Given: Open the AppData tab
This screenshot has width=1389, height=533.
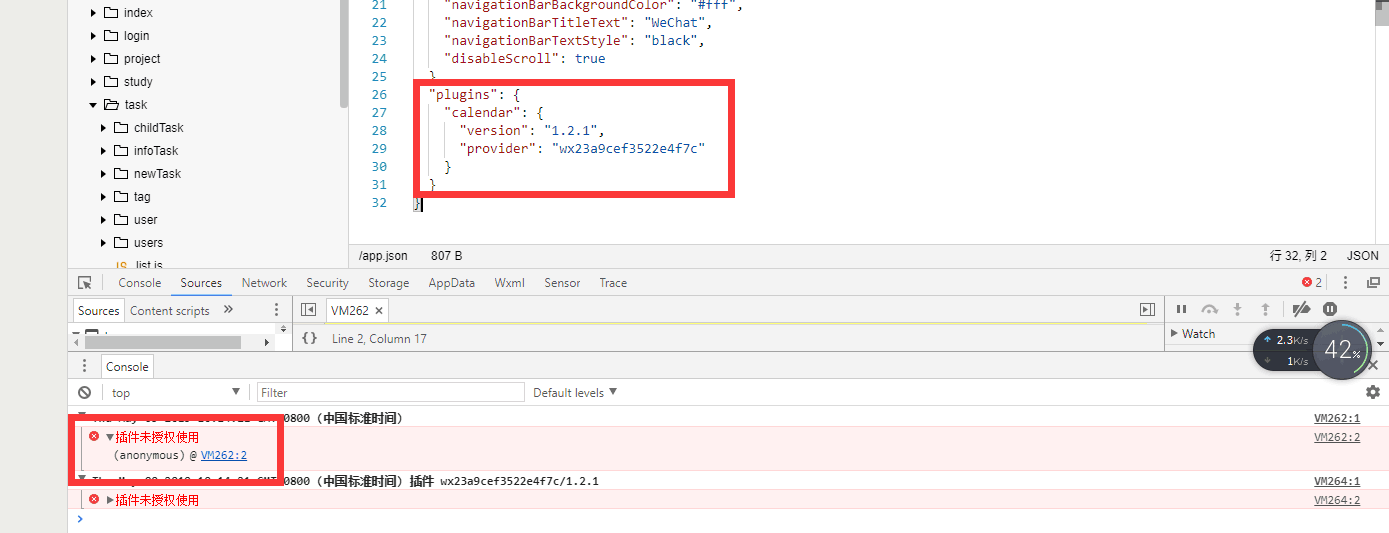Looking at the screenshot, I should coord(452,283).
